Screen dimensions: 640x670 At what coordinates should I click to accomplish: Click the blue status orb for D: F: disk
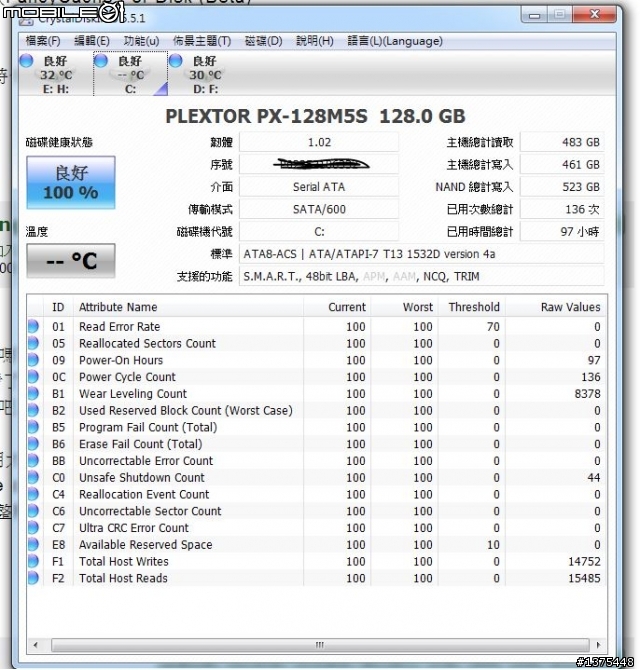176,61
